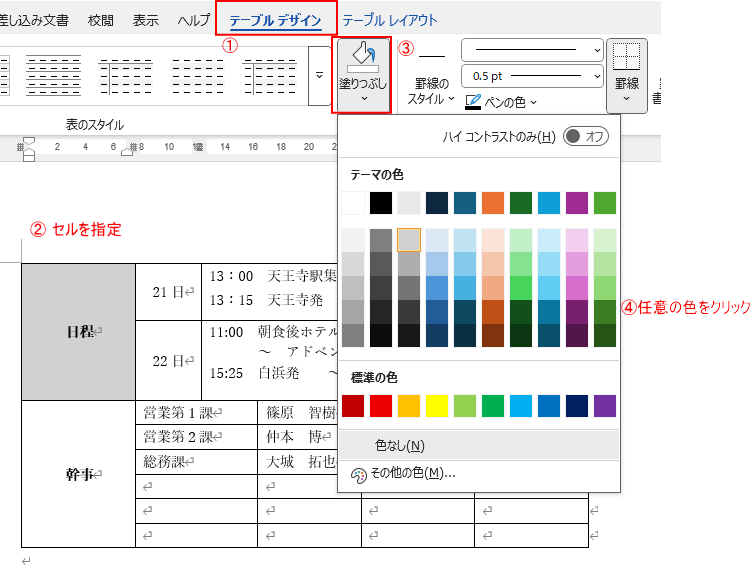The image size is (750, 579).
Task: Click the その他の色 palette icon
Action: tap(359, 475)
